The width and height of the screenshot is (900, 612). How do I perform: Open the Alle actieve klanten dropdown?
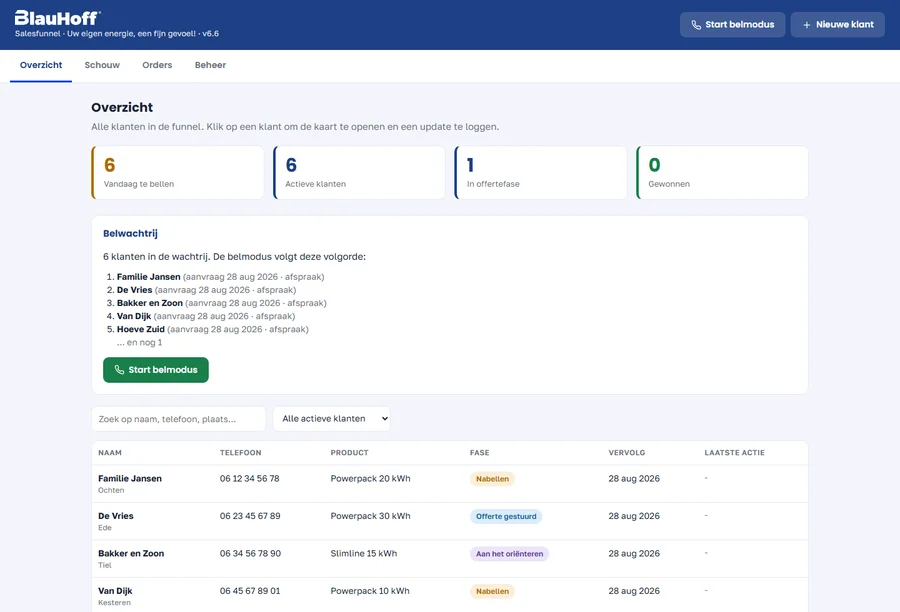point(332,419)
